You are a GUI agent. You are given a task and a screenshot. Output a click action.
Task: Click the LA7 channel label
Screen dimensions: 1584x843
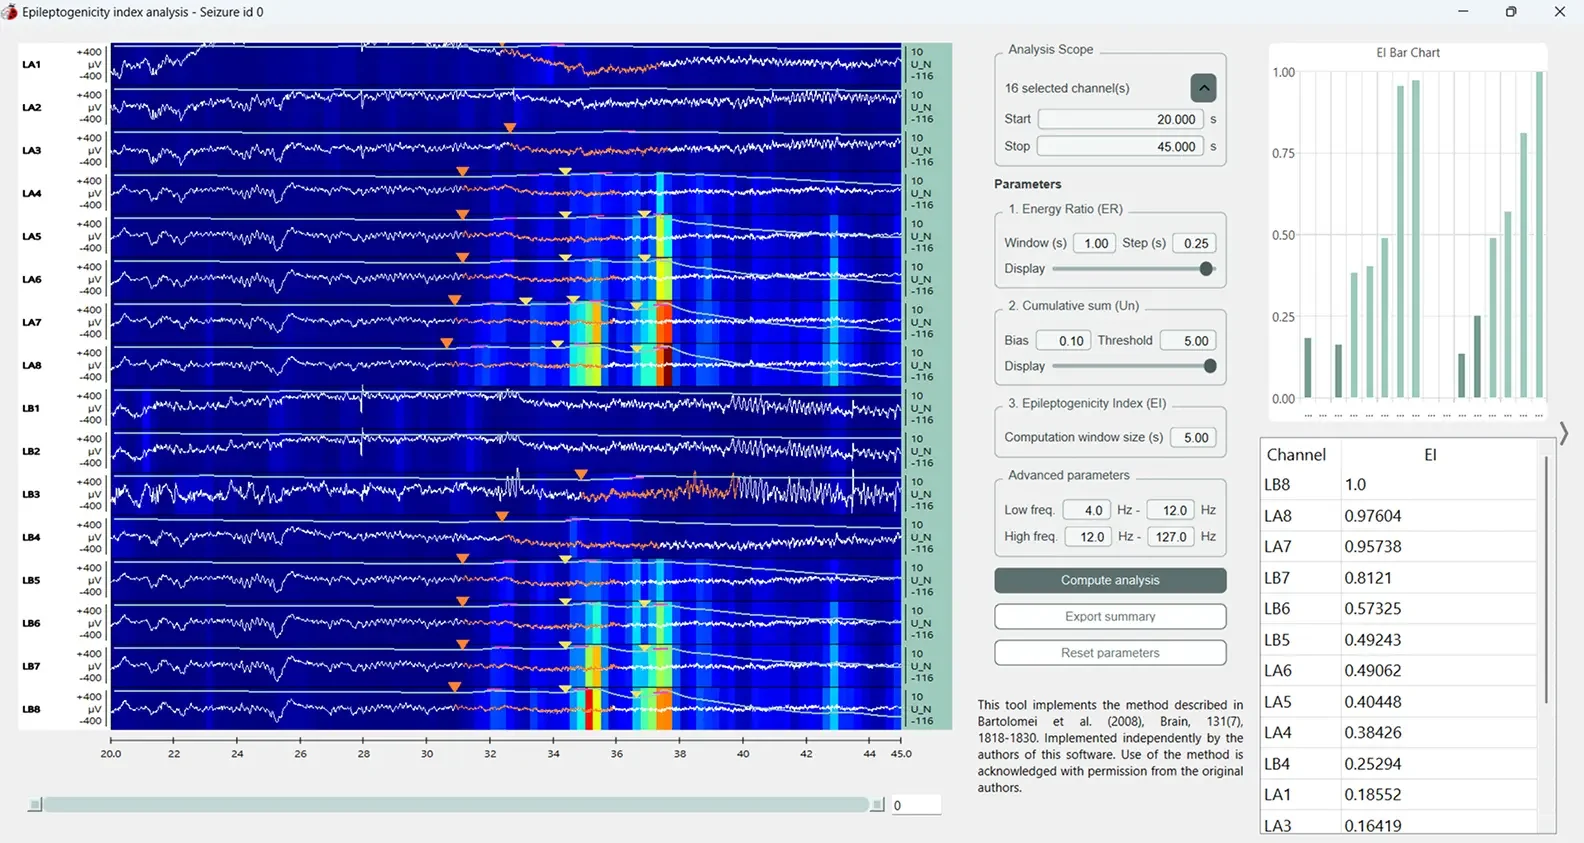point(32,322)
